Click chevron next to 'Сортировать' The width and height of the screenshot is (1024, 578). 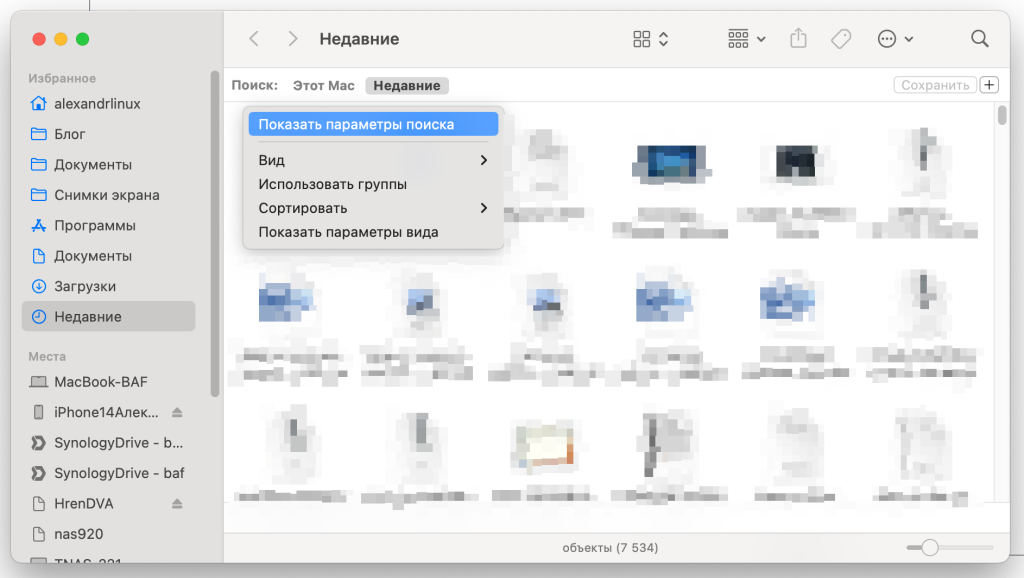tap(483, 208)
